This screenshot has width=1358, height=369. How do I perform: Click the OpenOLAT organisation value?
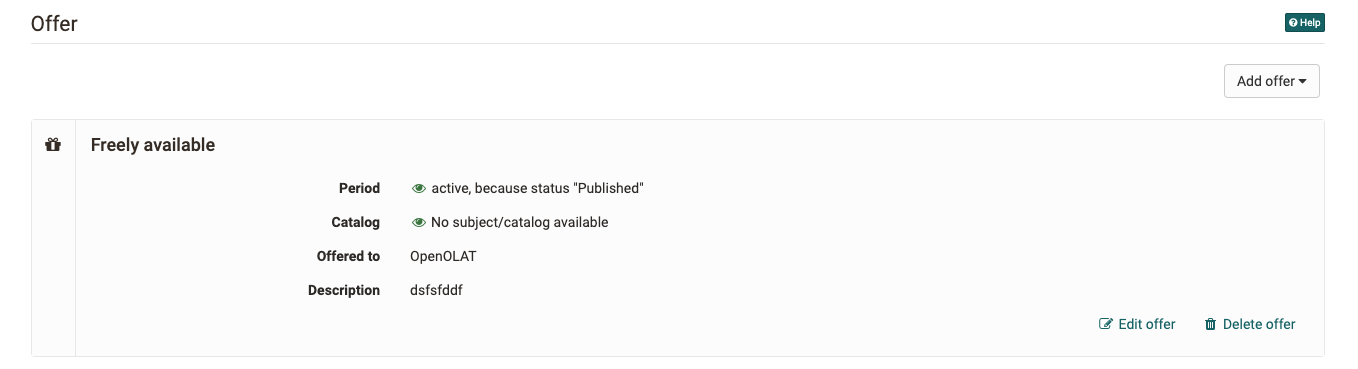tap(444, 256)
